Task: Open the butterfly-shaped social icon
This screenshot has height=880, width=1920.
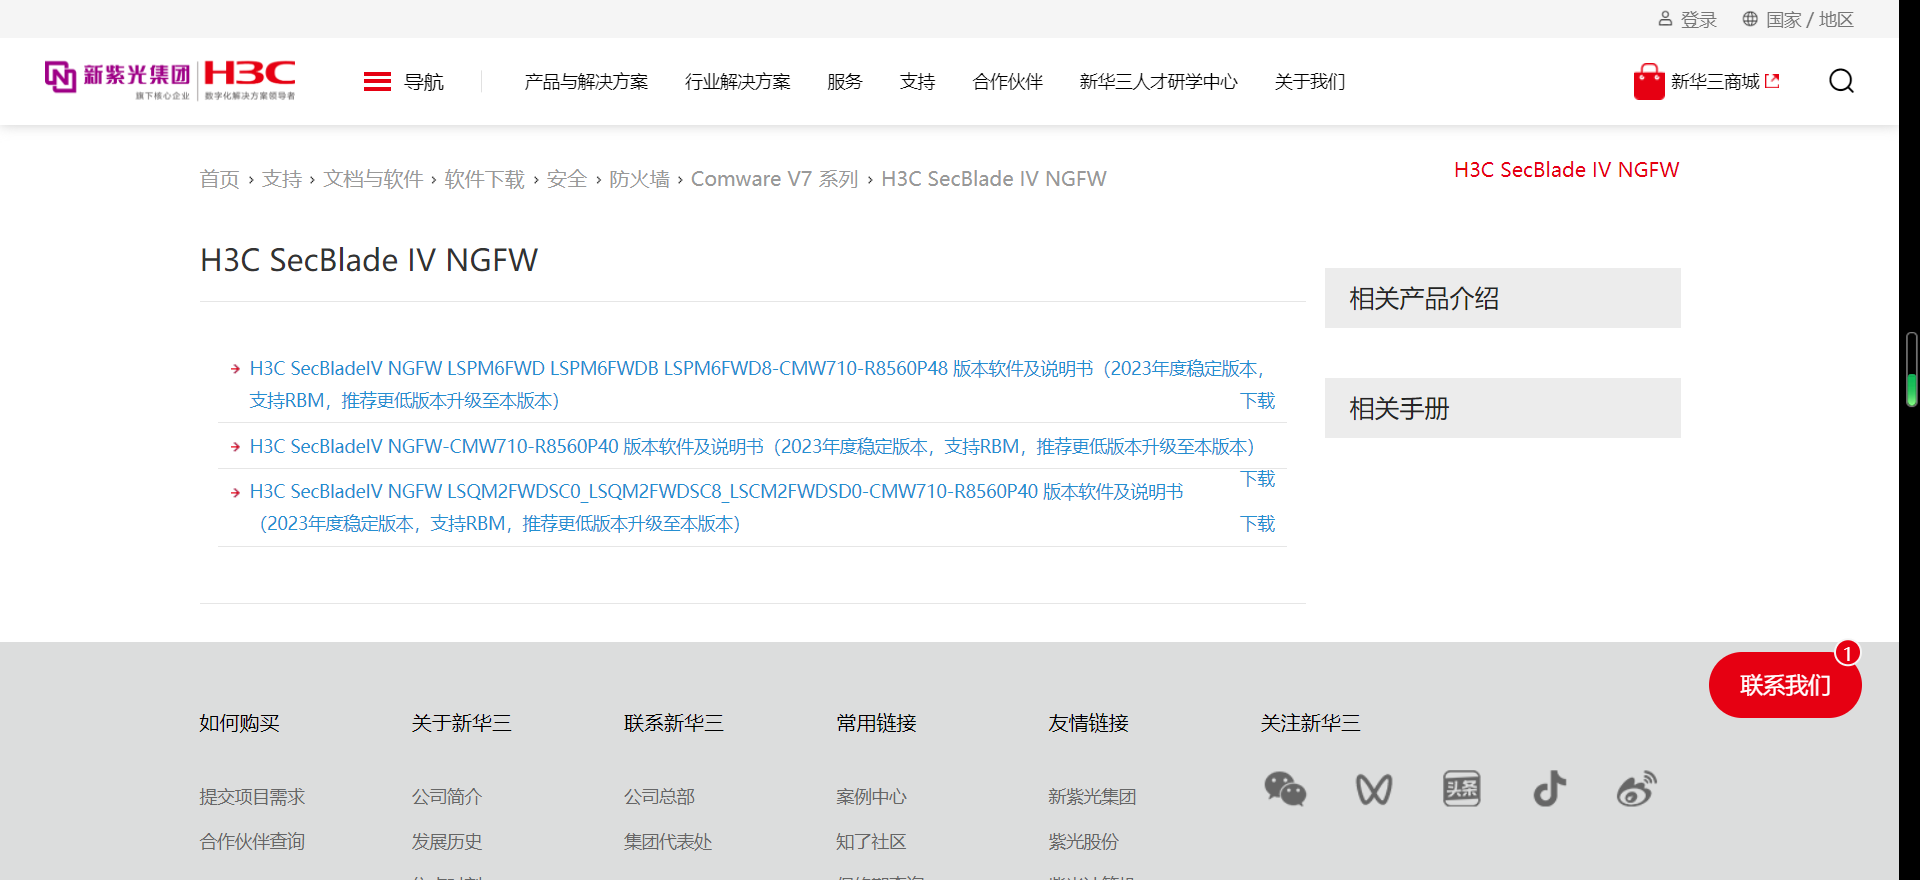Action: 1374,790
